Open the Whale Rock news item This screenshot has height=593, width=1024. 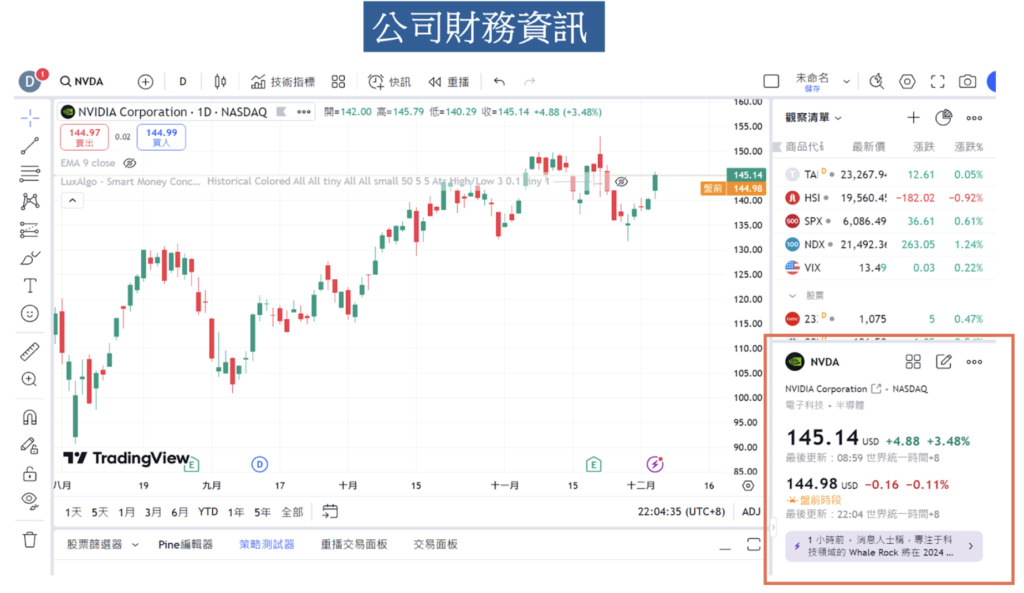pos(884,546)
